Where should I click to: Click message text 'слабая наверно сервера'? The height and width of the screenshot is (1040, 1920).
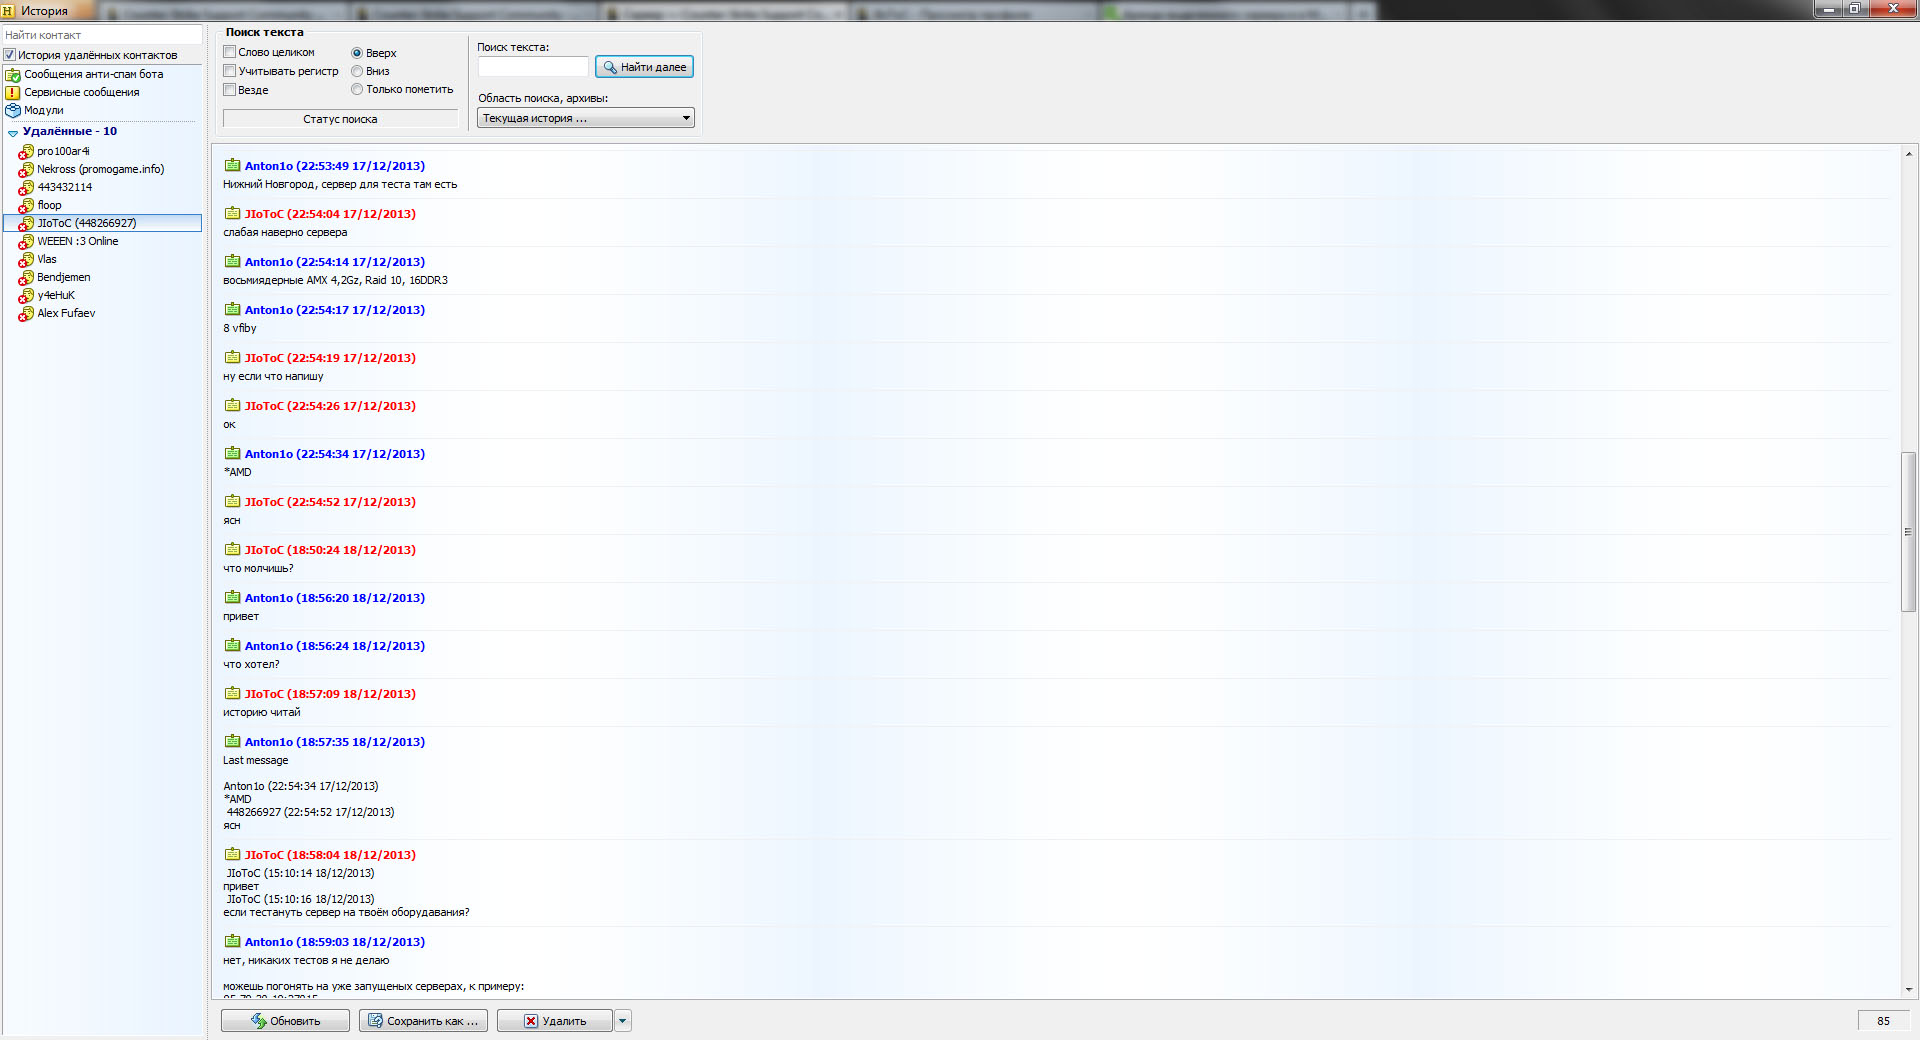(x=285, y=233)
